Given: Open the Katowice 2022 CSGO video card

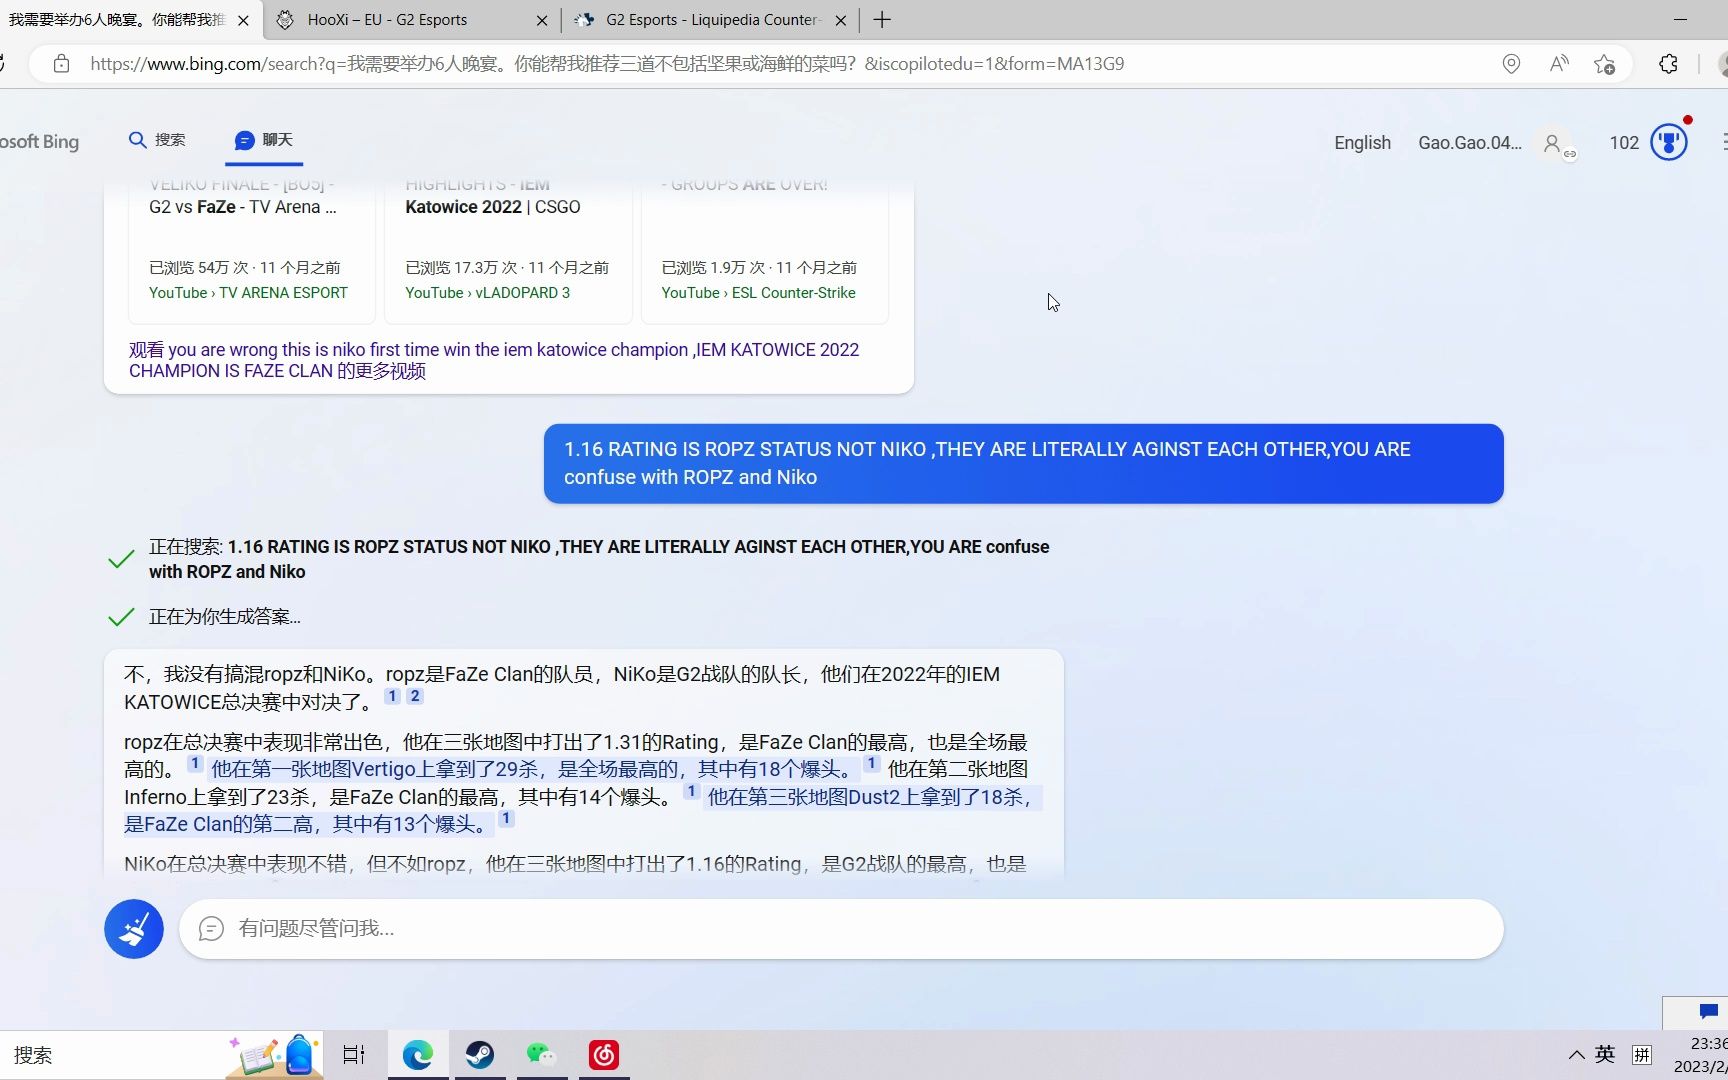Looking at the screenshot, I should coord(508,250).
